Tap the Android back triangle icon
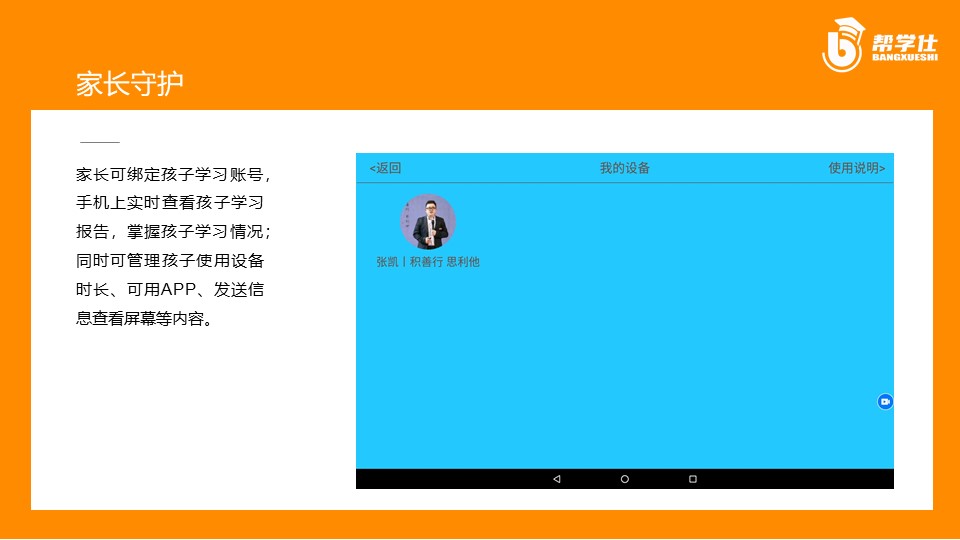 click(557, 479)
